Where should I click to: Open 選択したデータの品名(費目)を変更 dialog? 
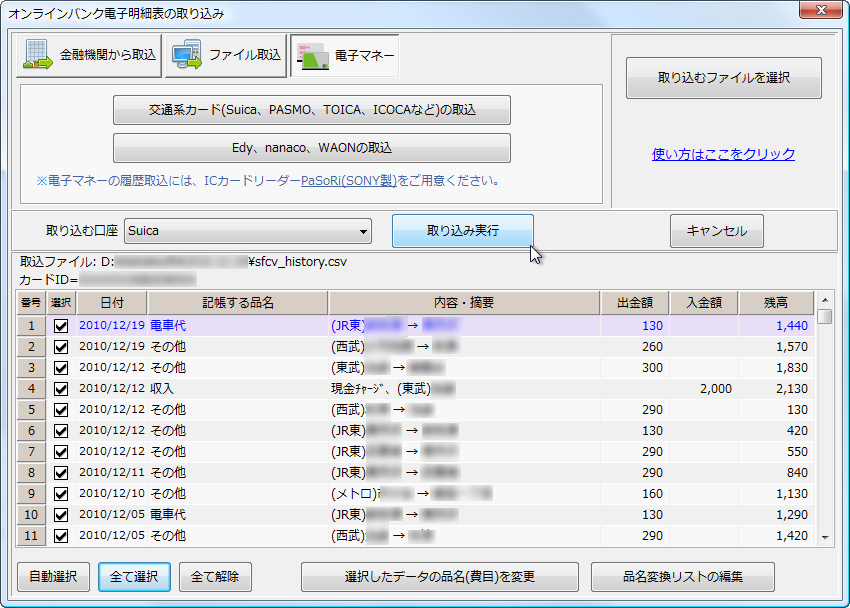coord(441,577)
